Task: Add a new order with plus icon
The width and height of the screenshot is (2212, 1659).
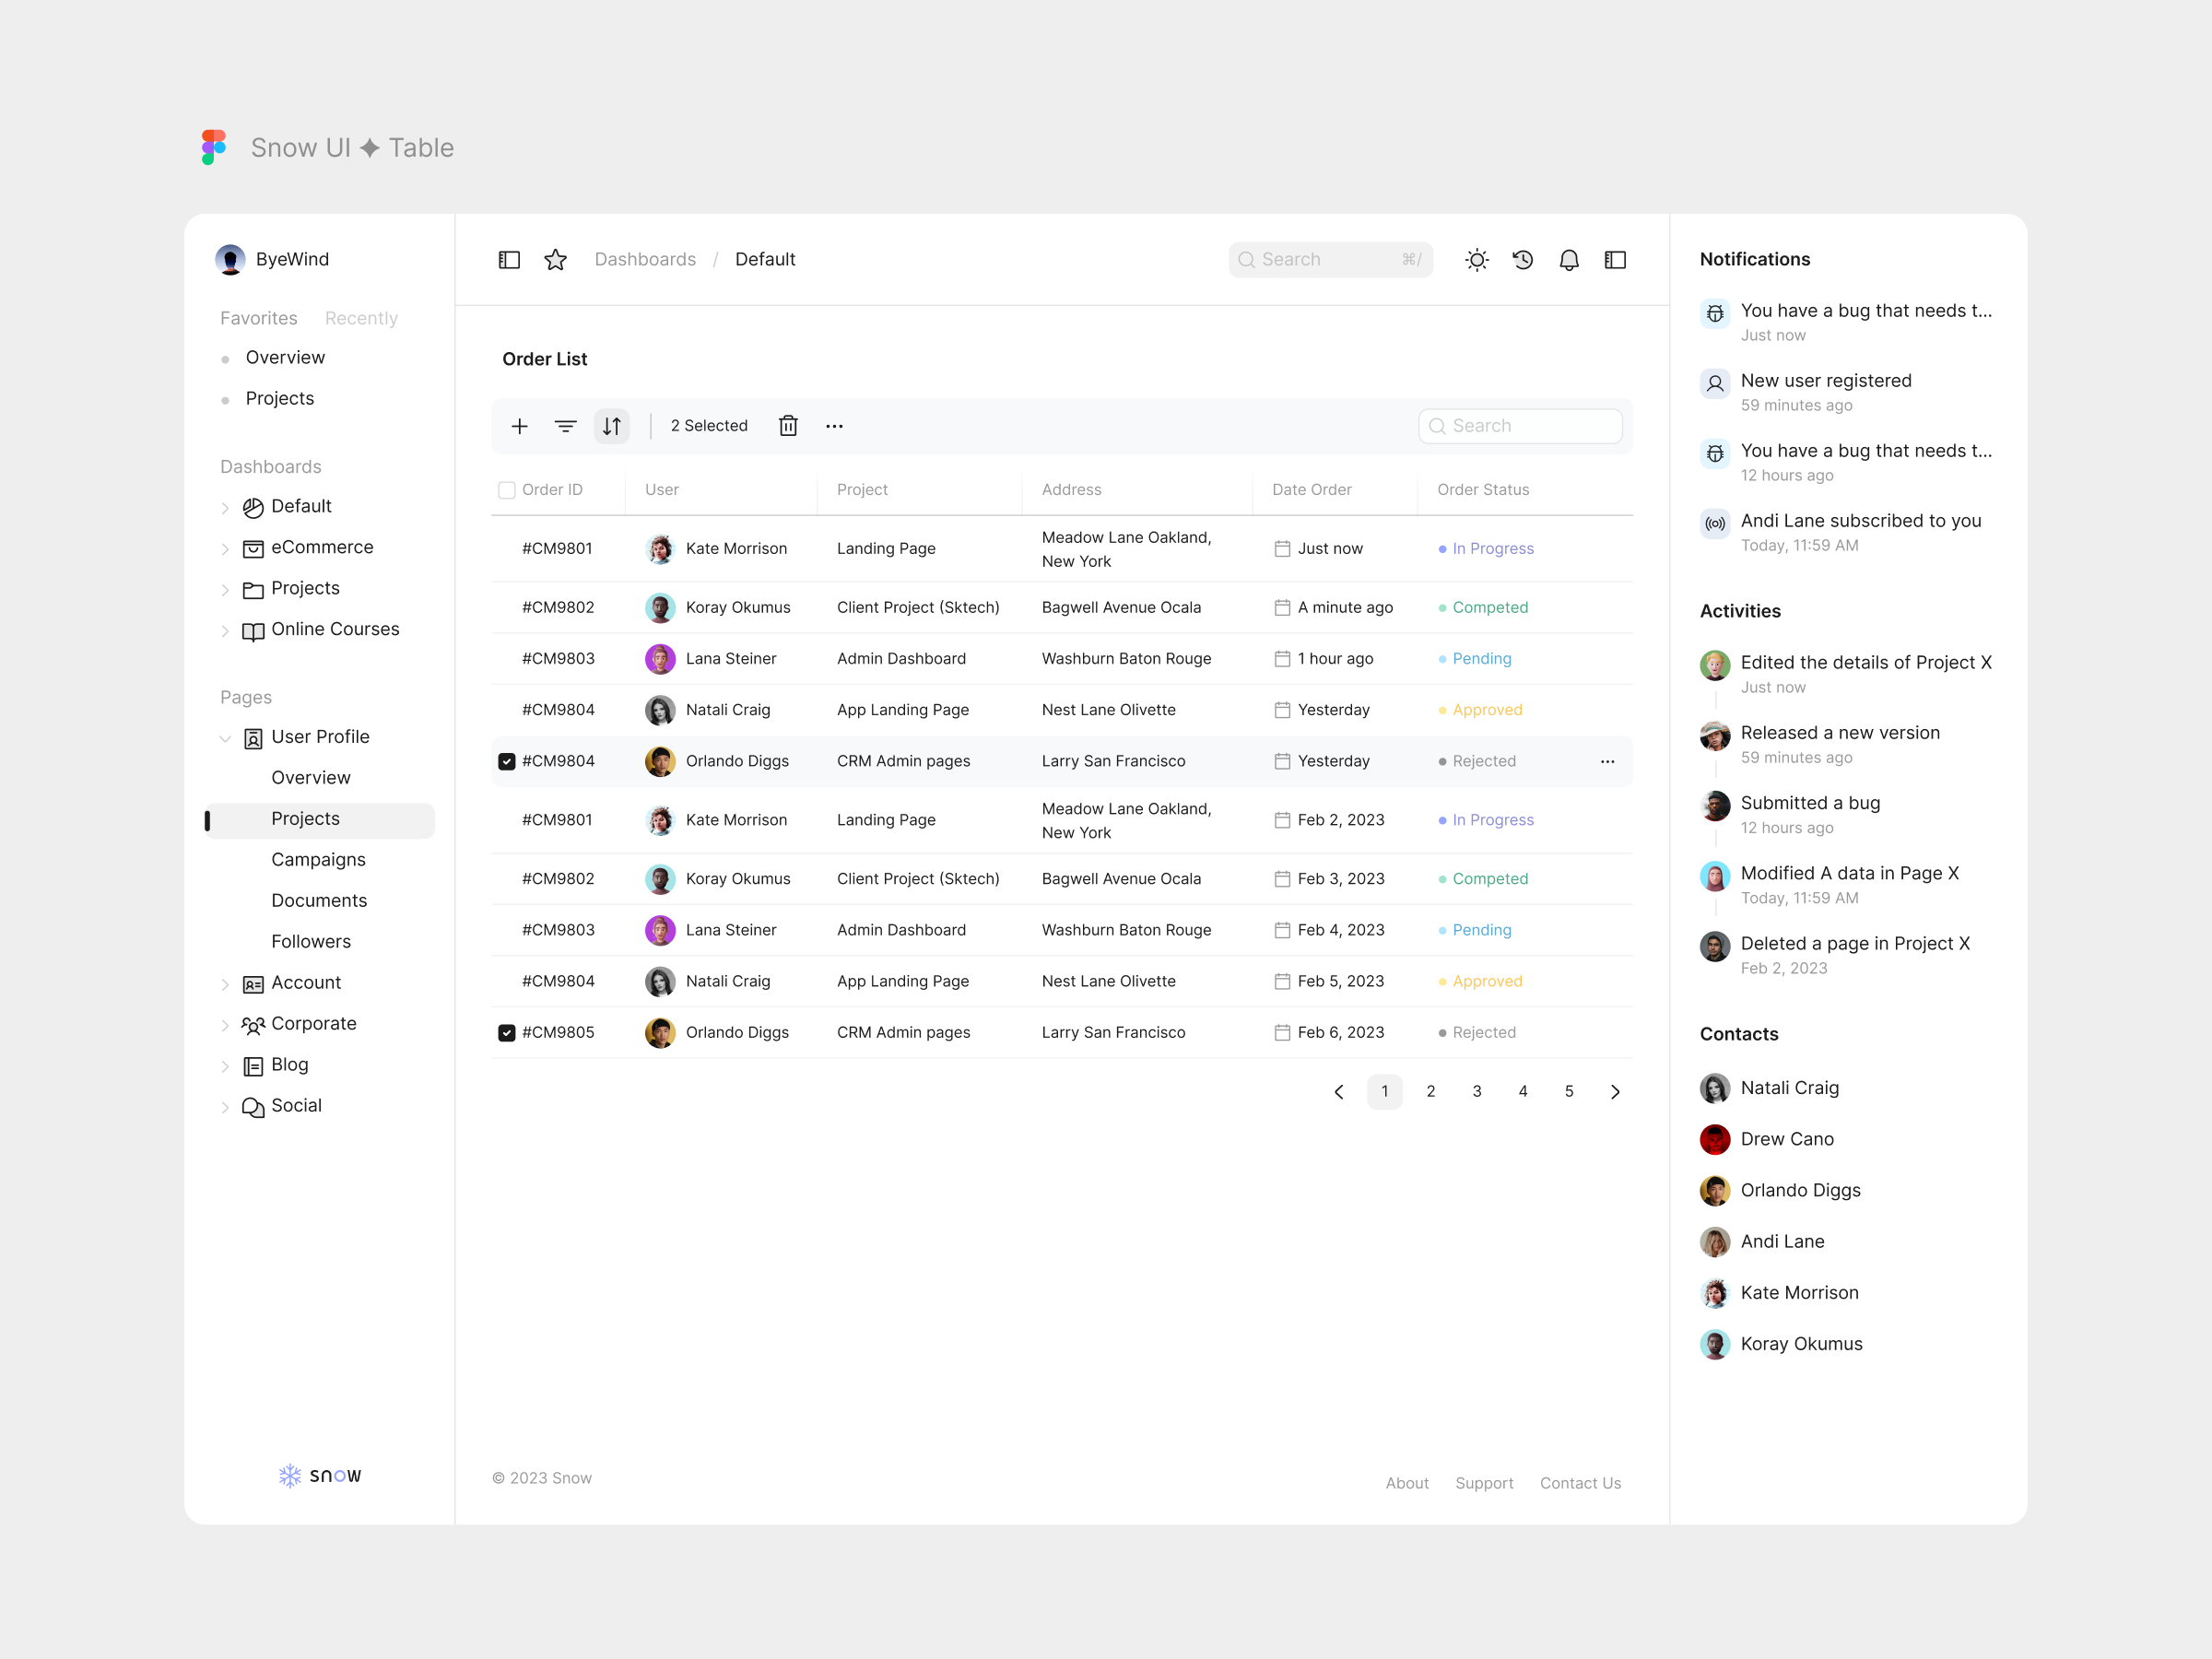Action: coord(519,426)
